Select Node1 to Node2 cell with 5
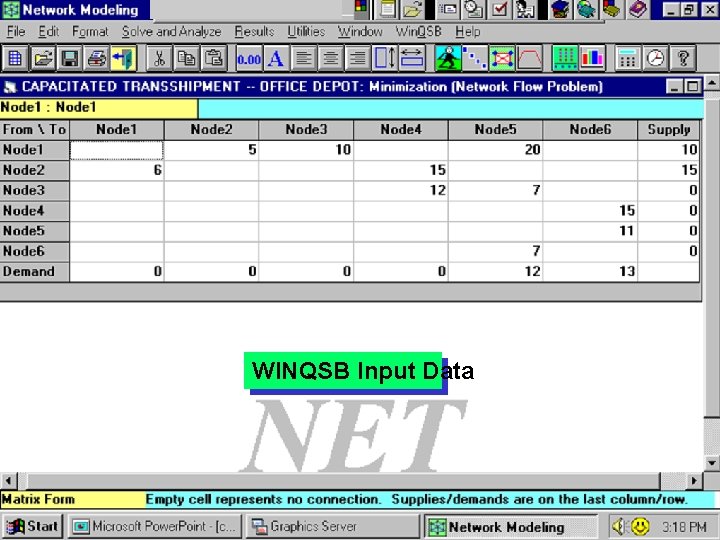 [x=211, y=150]
